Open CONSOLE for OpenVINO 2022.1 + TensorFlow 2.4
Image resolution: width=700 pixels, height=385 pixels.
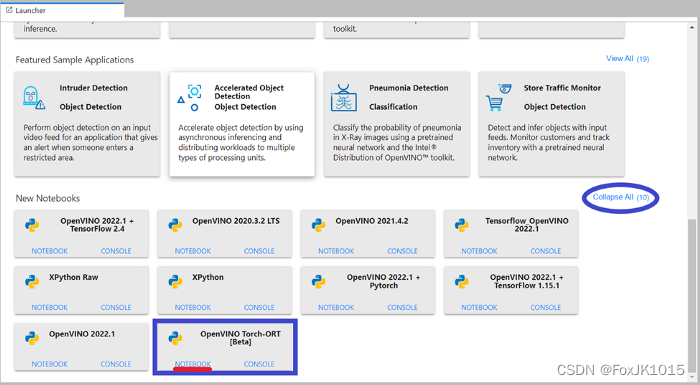point(116,251)
